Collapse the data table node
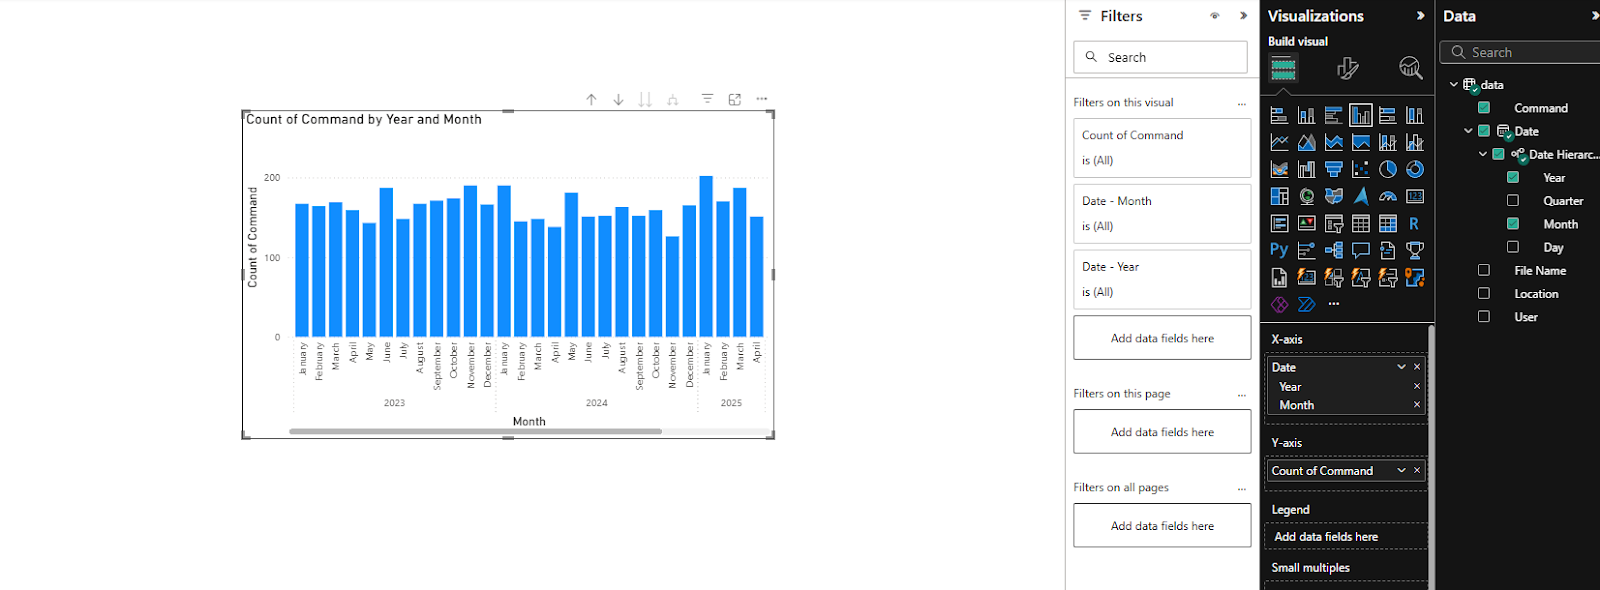Screen dimensions: 1600x590 pos(1454,84)
